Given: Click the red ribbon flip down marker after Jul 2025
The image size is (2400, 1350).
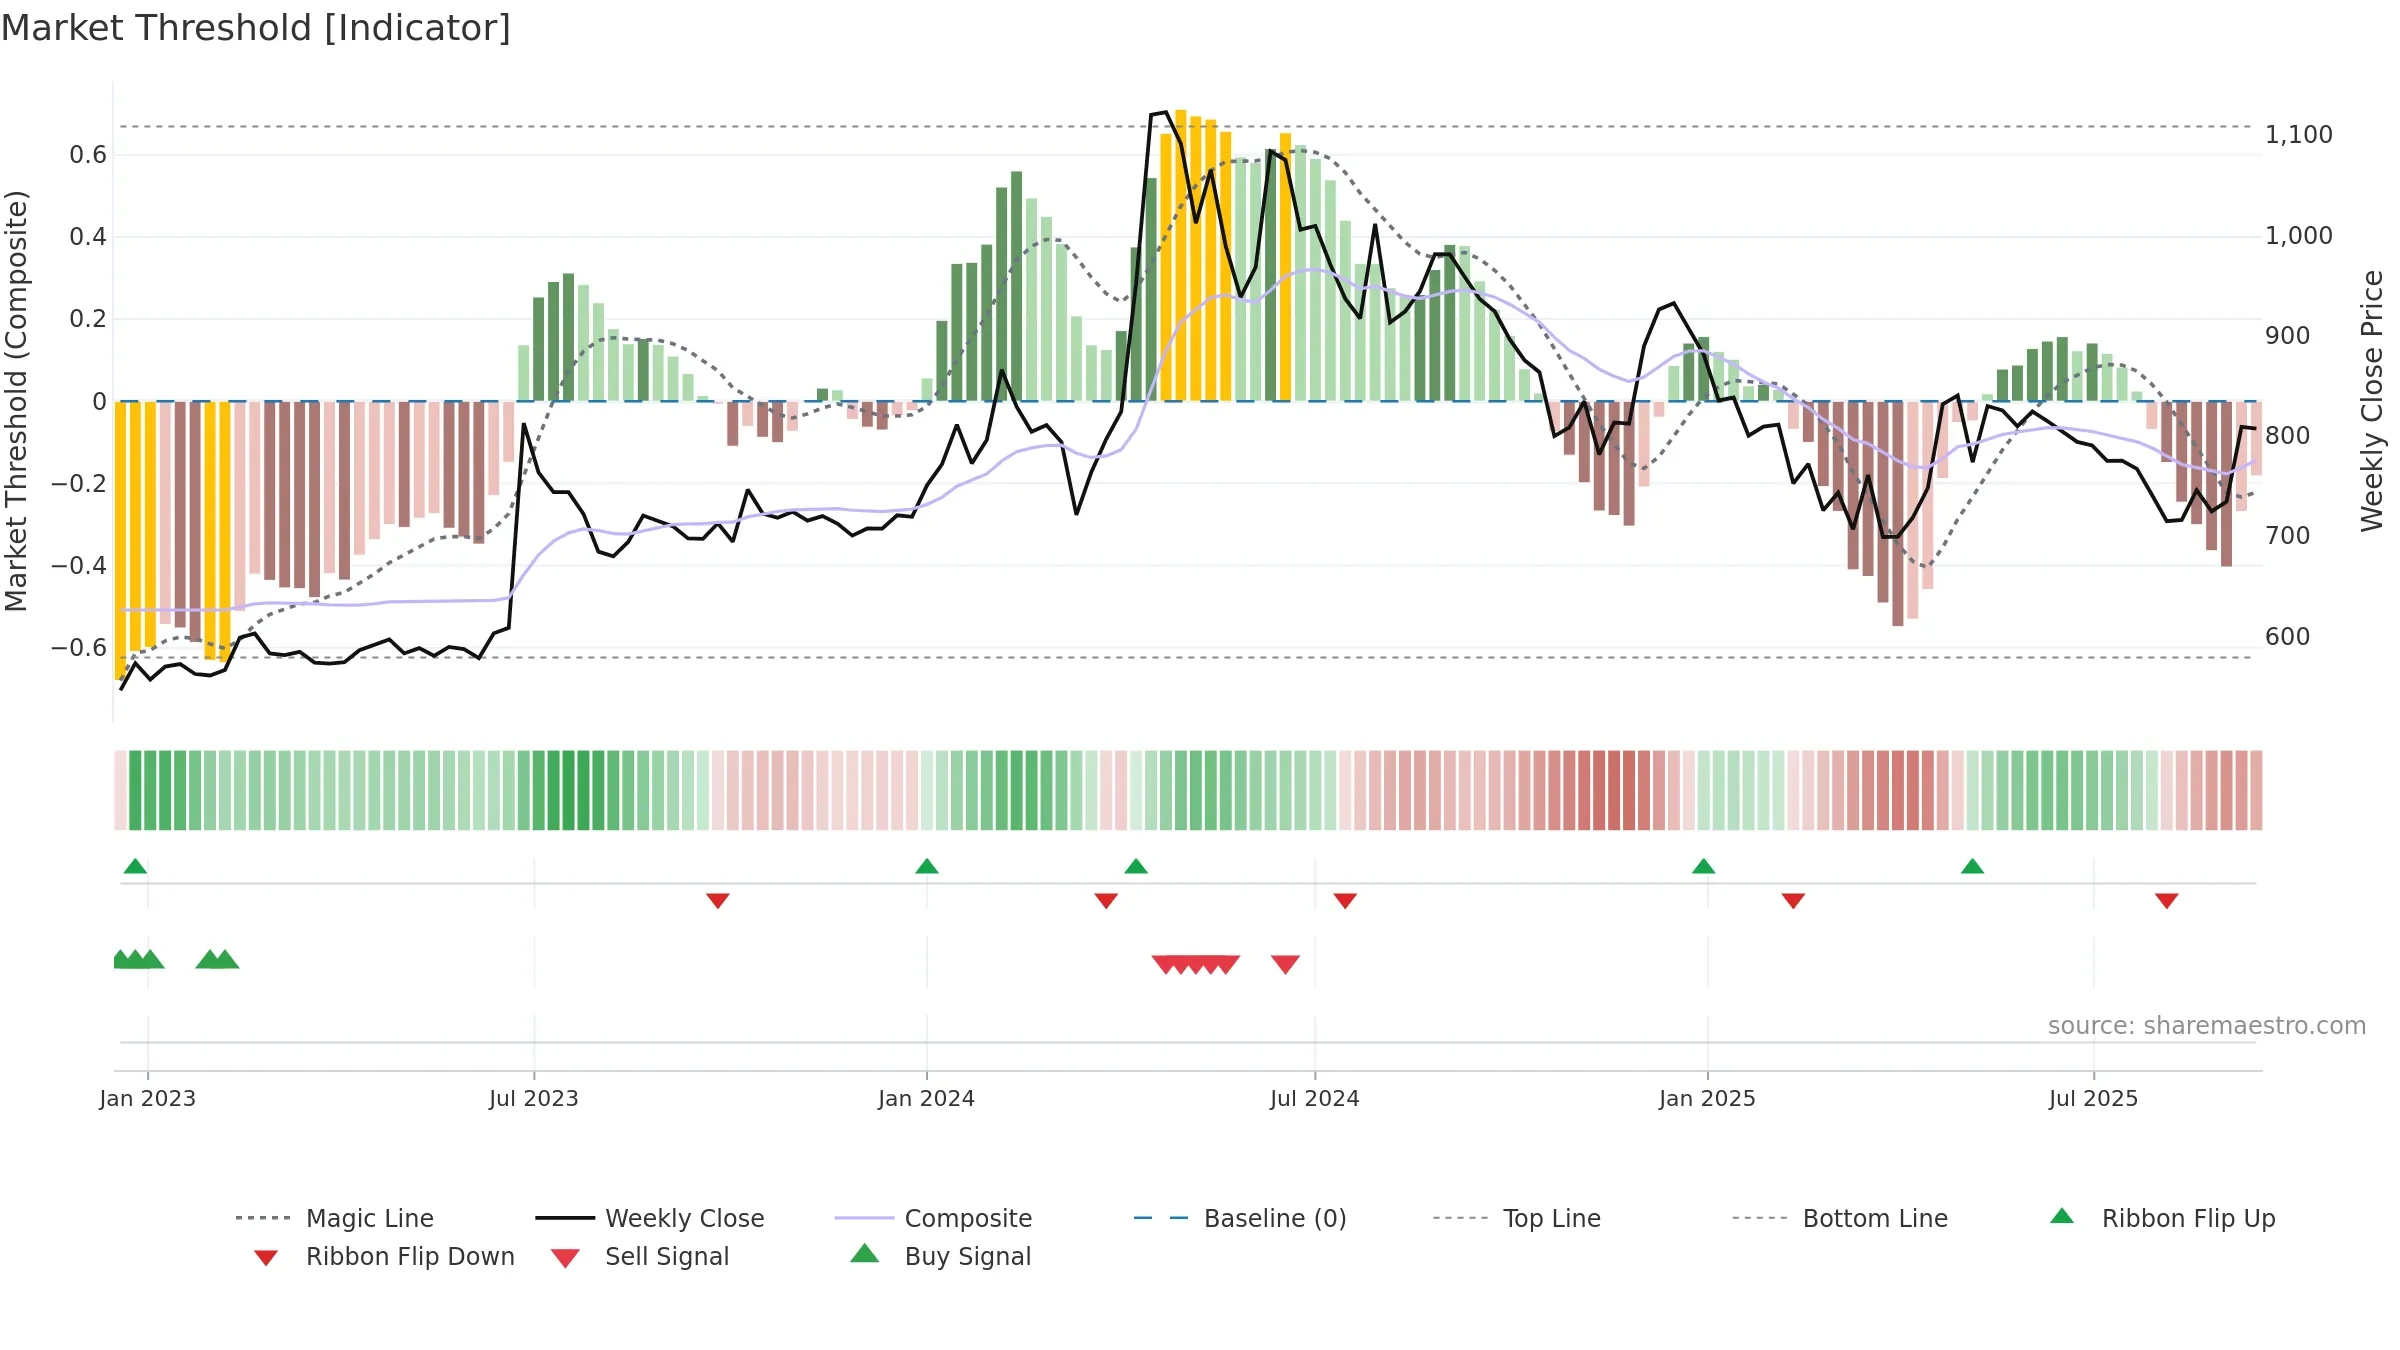Looking at the screenshot, I should tap(2167, 901).
